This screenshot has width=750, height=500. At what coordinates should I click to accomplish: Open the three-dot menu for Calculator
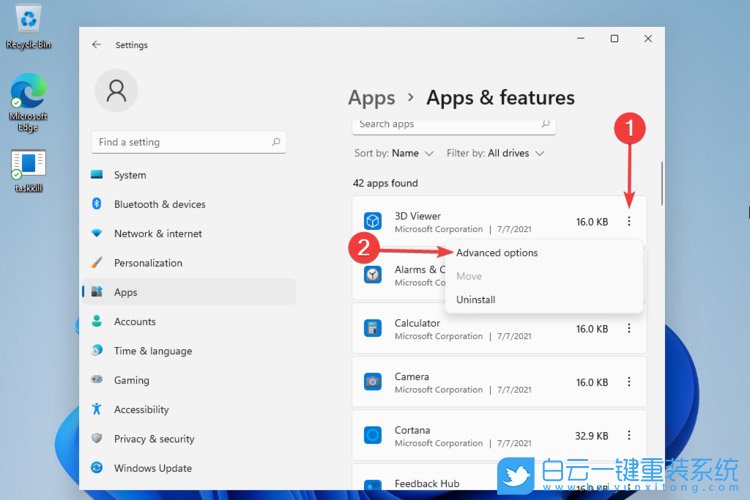(x=629, y=328)
